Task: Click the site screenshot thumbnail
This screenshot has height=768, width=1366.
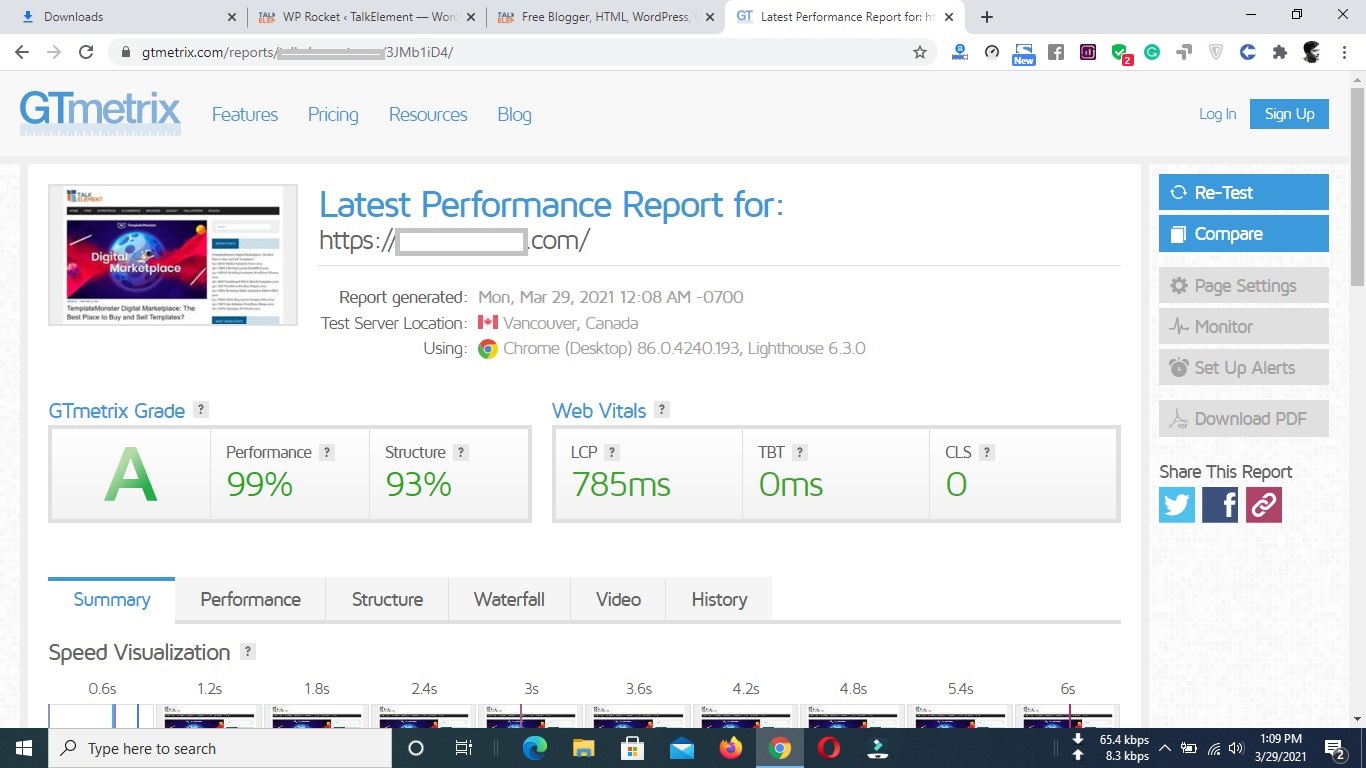Action: click(173, 255)
